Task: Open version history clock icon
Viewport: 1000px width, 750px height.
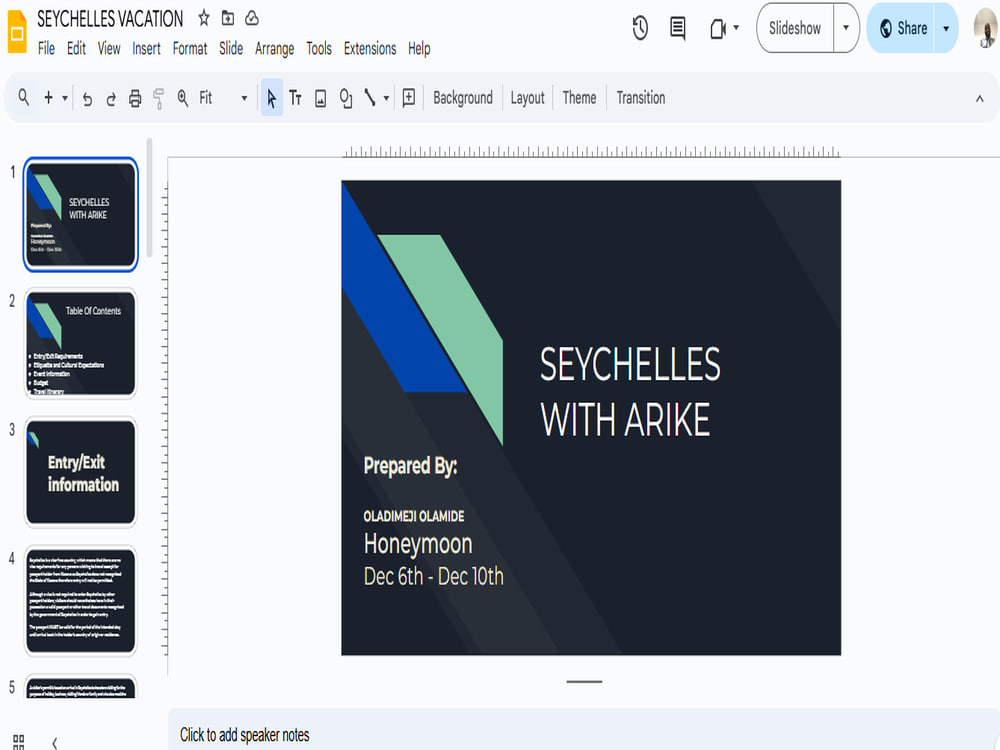Action: [640, 28]
